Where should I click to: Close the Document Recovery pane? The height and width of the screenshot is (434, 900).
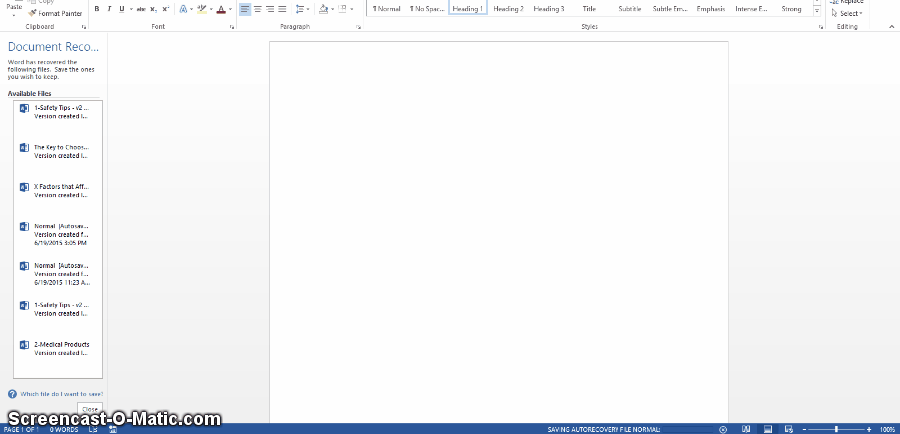[90, 409]
